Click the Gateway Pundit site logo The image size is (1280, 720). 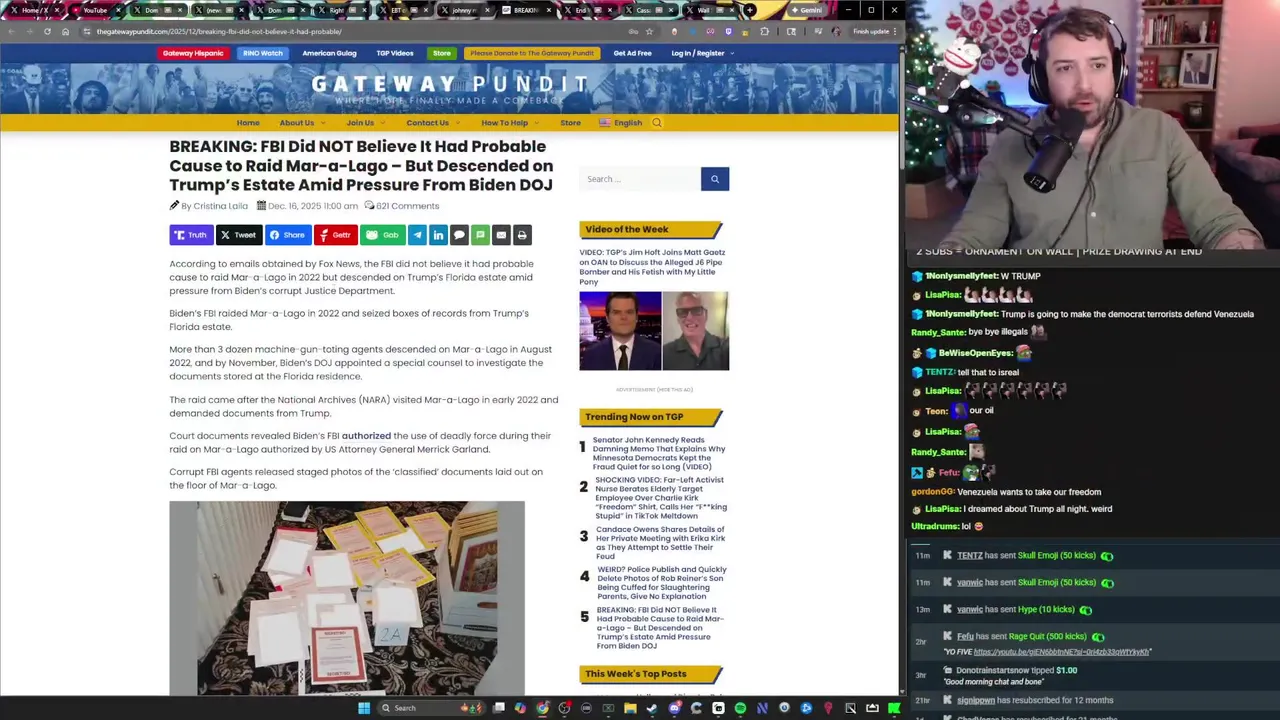pos(450,88)
